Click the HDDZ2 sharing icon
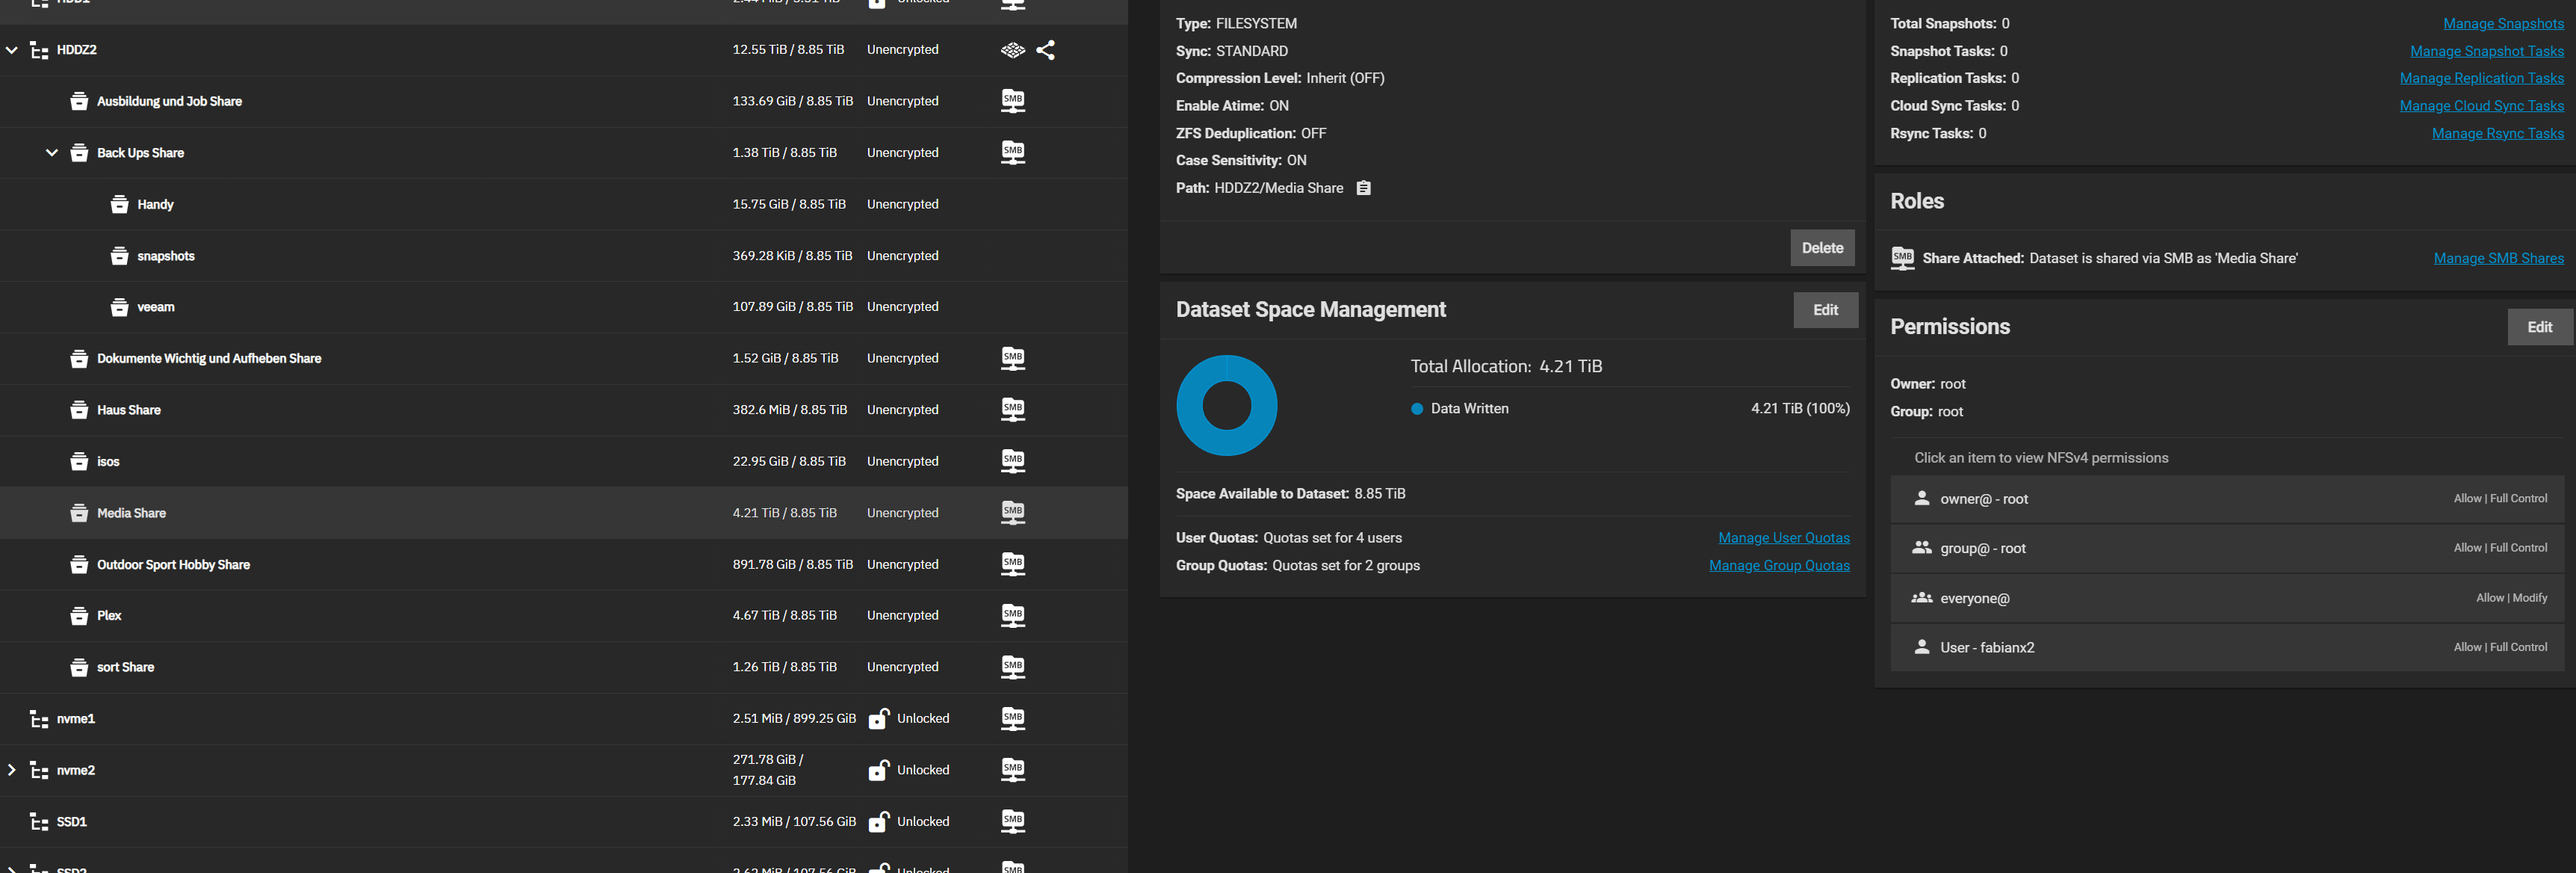 [1045, 50]
